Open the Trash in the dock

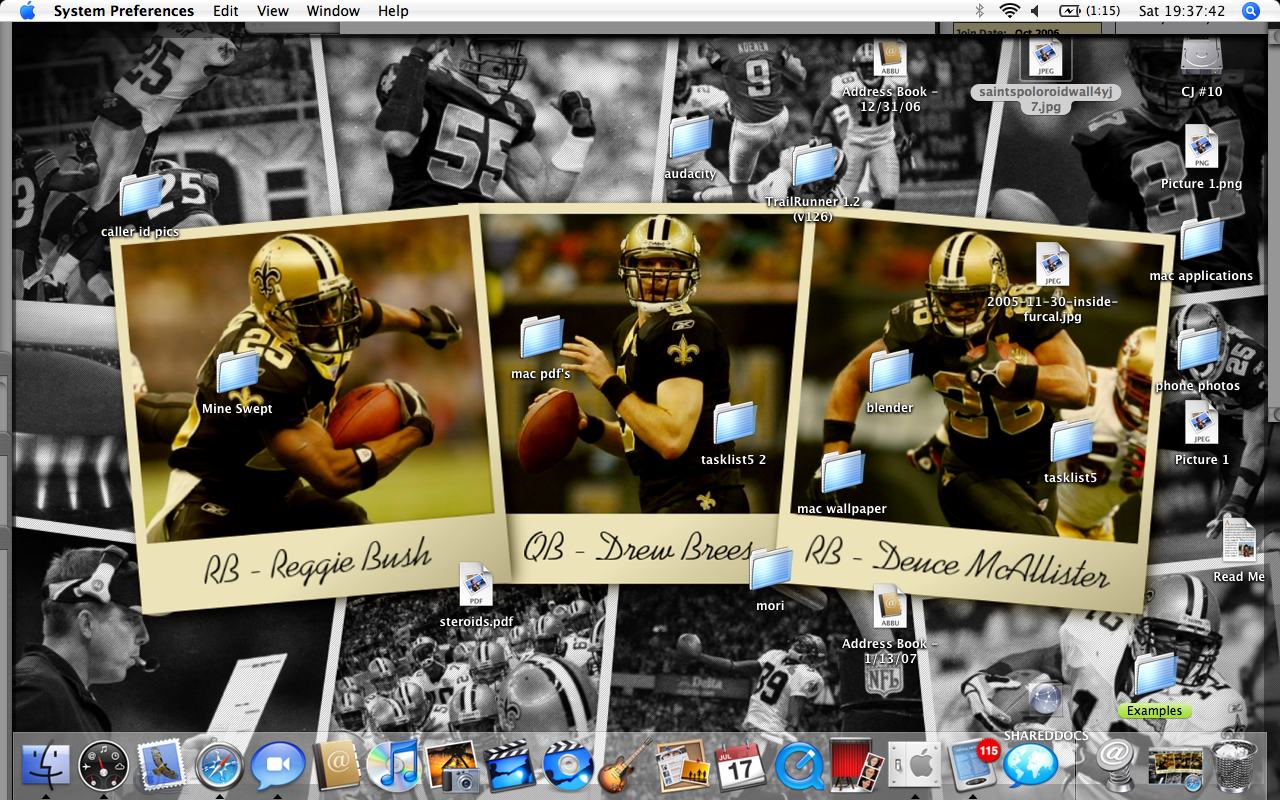point(1234,766)
